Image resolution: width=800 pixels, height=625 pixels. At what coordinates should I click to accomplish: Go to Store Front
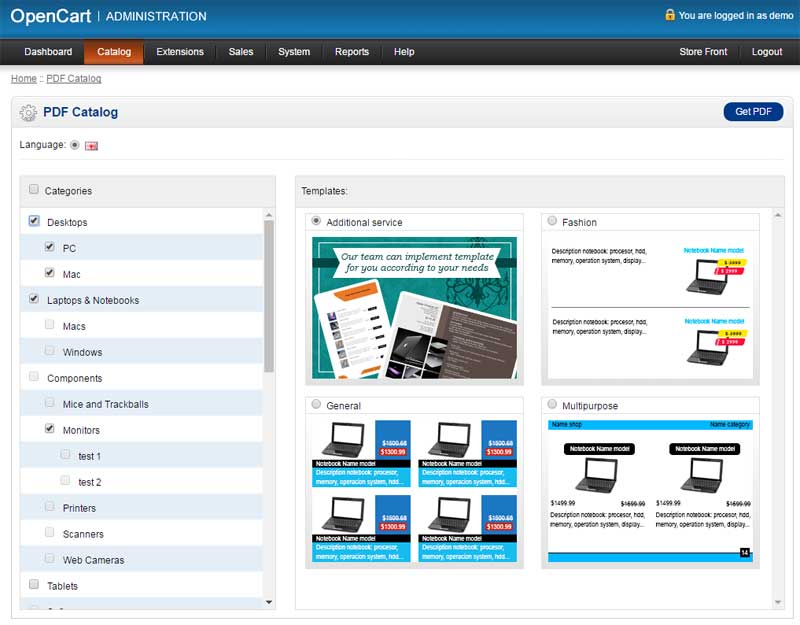tap(703, 52)
